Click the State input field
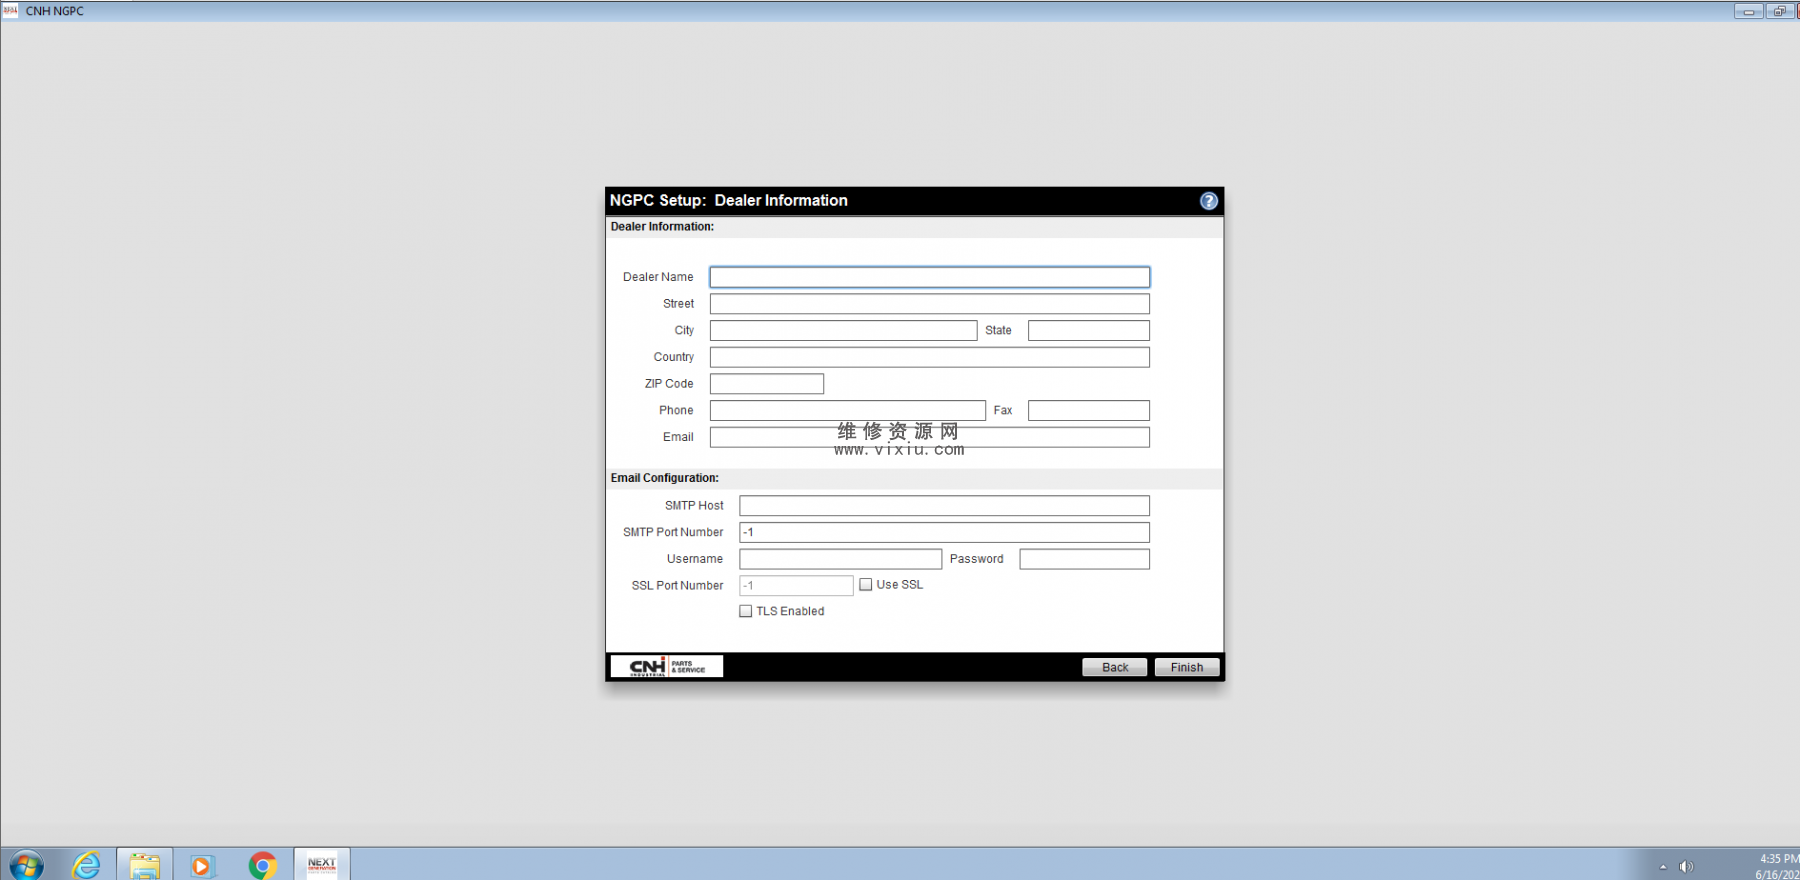The width and height of the screenshot is (1800, 880). 1089,330
